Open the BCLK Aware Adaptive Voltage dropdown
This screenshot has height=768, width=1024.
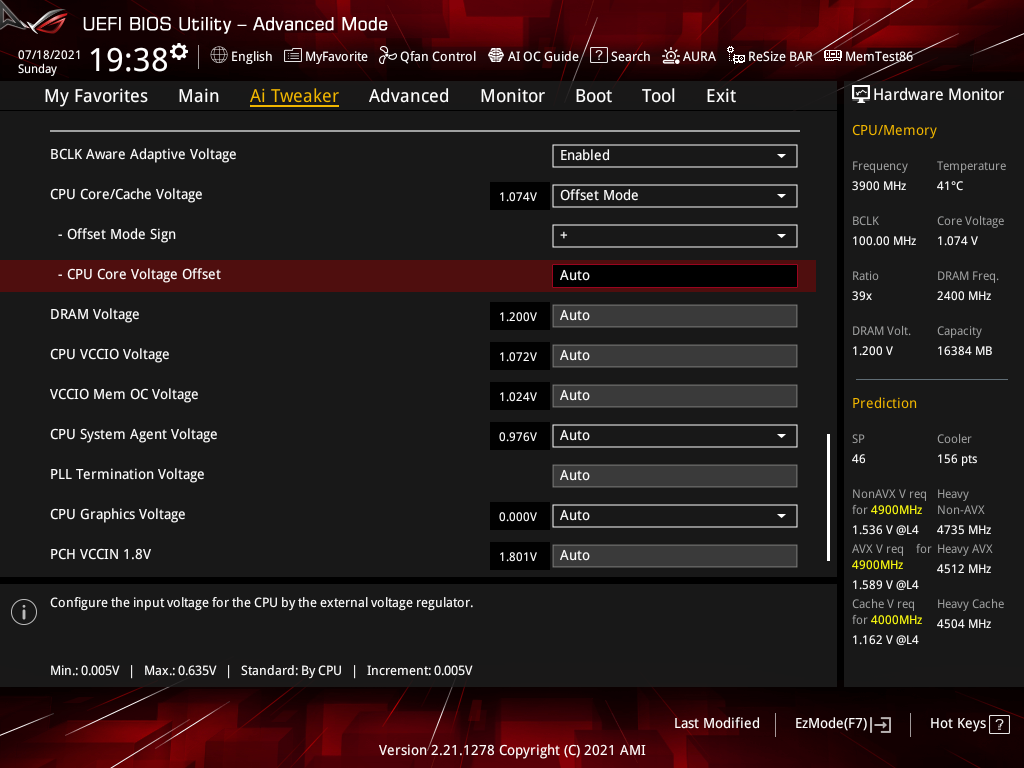[x=674, y=156]
